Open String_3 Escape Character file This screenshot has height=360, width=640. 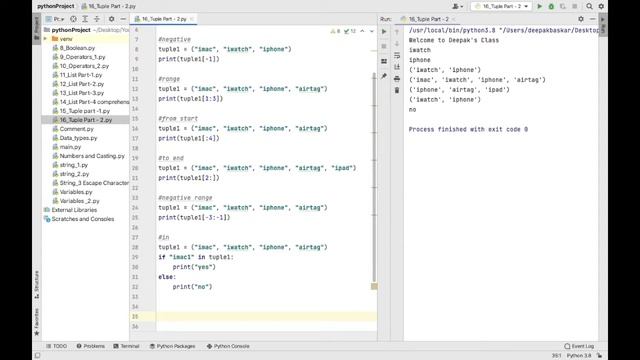point(94,183)
